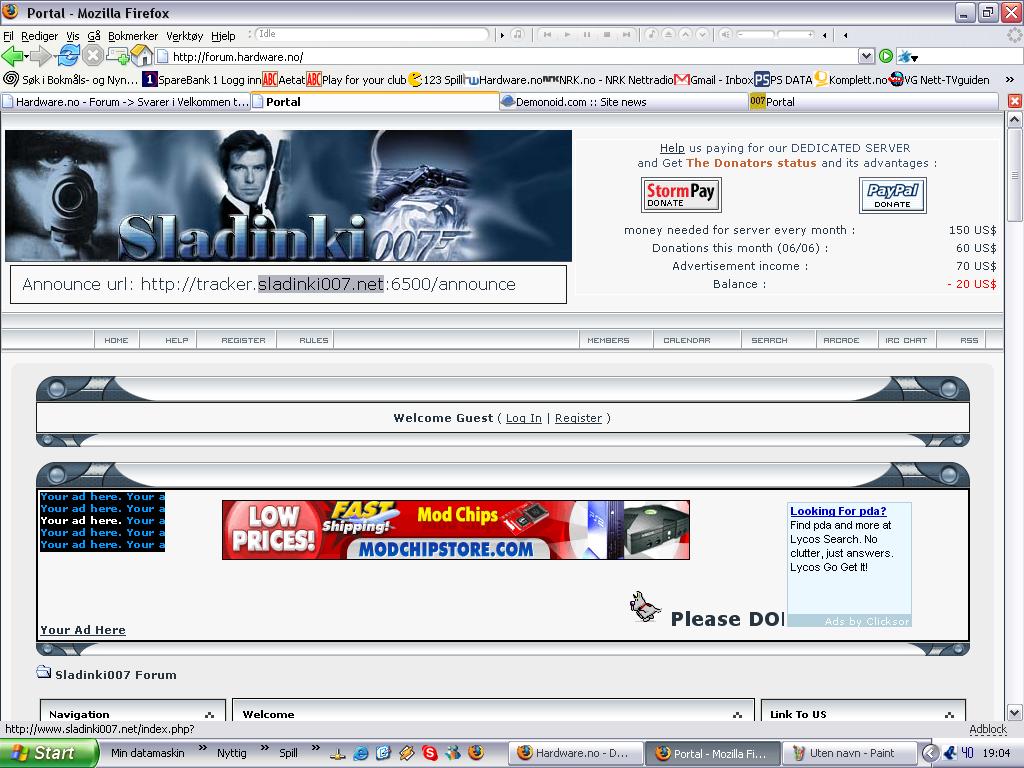Viewport: 1024px width, 768px height.
Task: Click the green Go button beside address bar
Action: (x=886, y=56)
